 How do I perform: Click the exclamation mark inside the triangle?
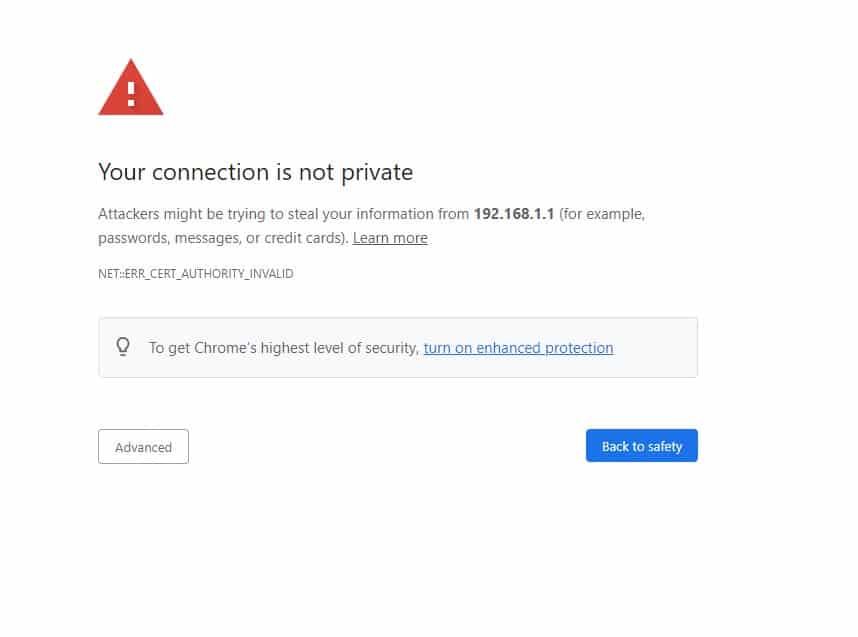(x=131, y=93)
